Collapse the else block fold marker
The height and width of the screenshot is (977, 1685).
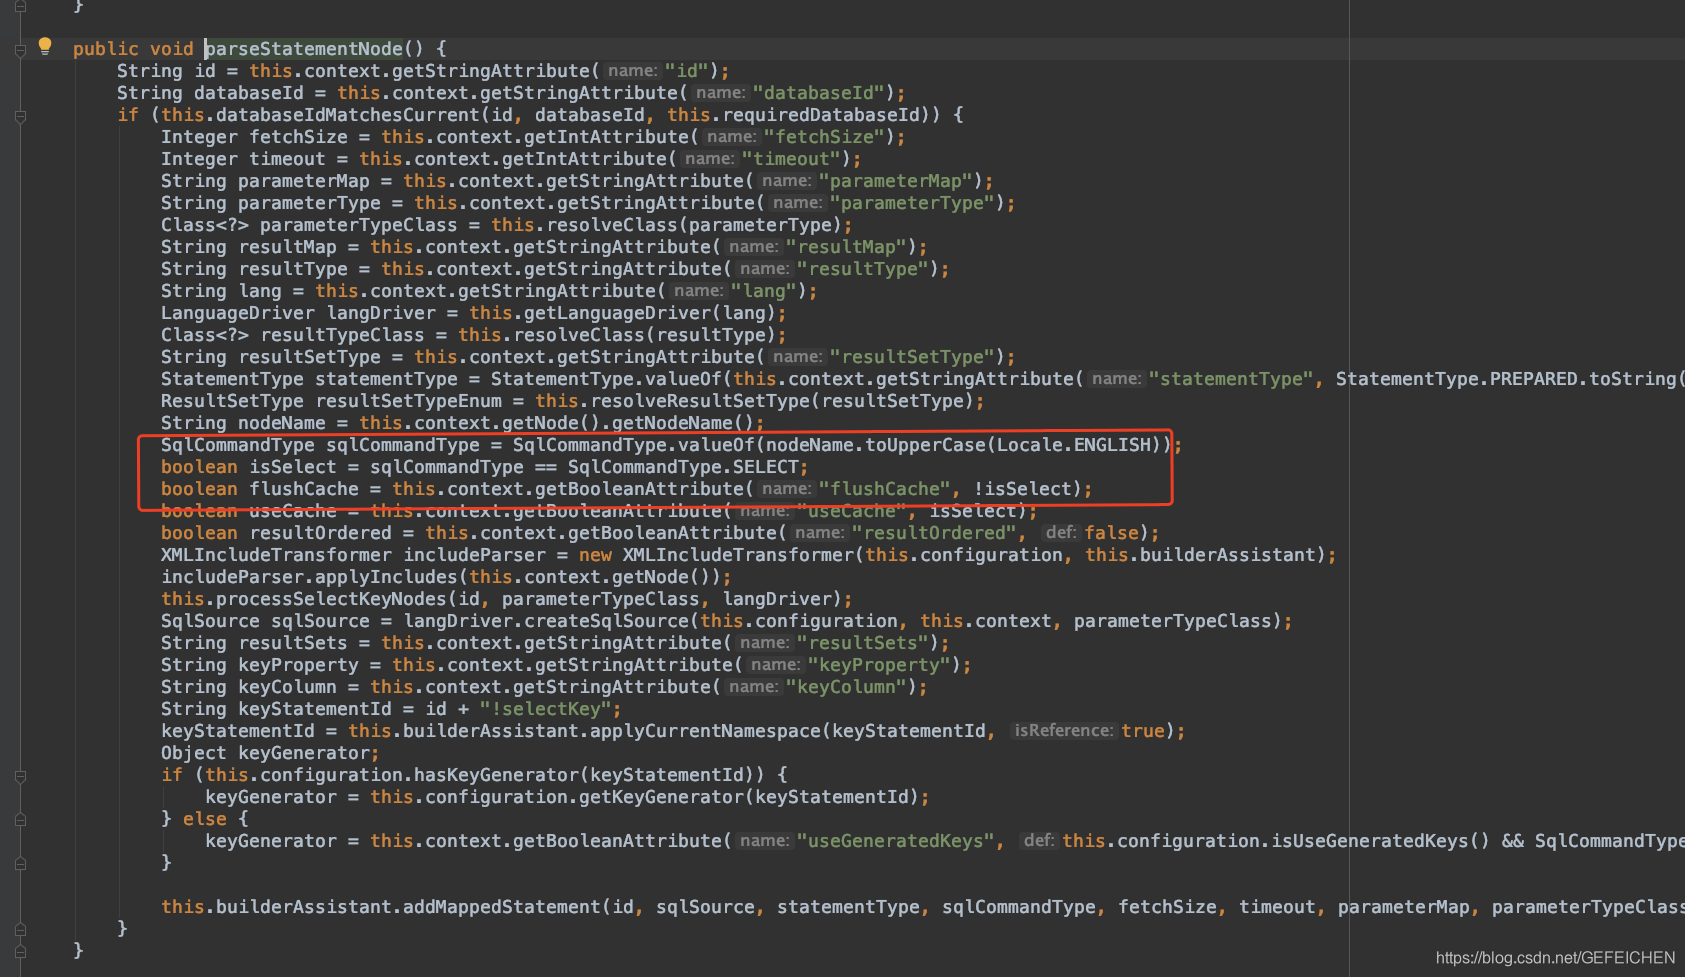pyautogui.click(x=20, y=820)
